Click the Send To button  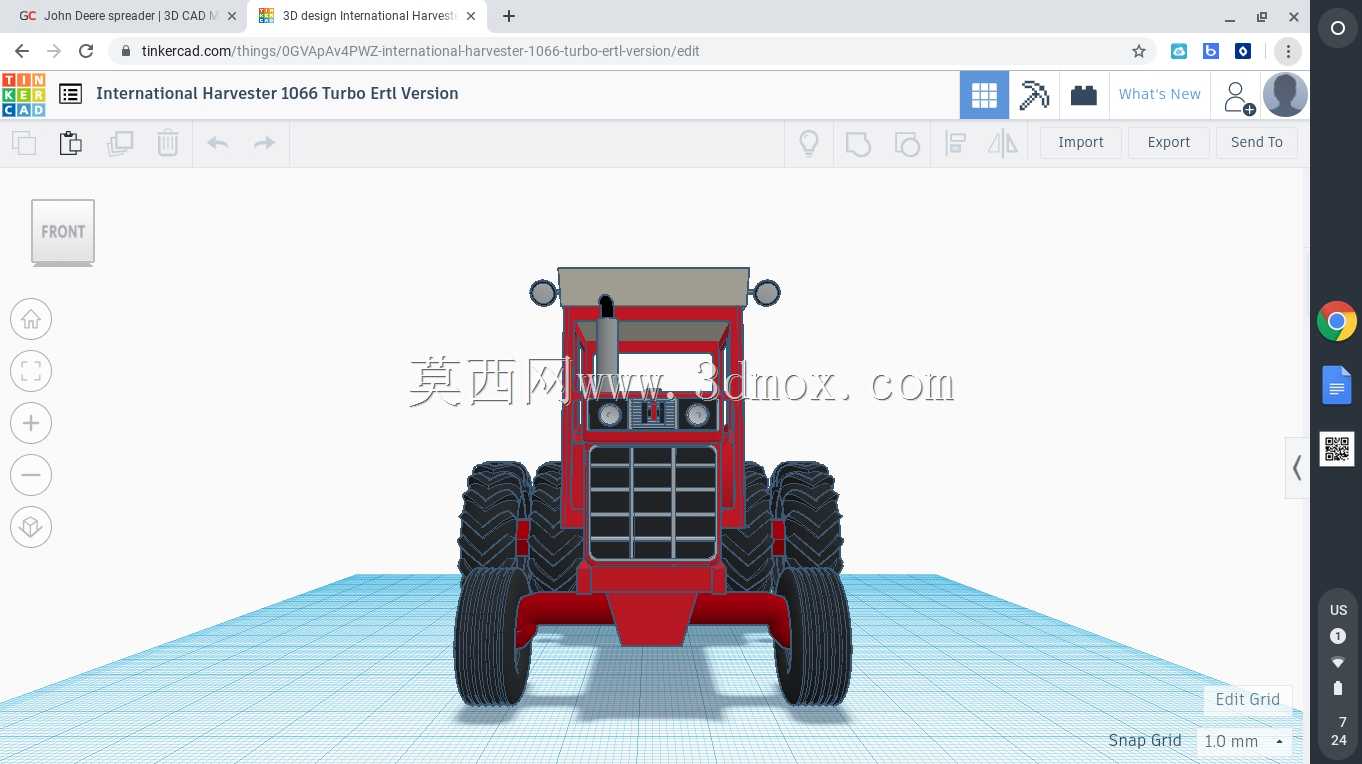coord(1257,143)
